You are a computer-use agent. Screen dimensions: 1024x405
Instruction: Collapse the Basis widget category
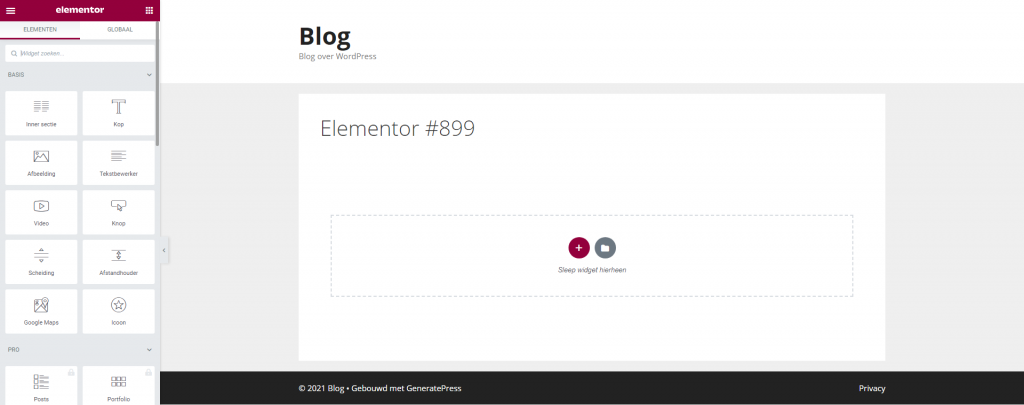click(149, 75)
